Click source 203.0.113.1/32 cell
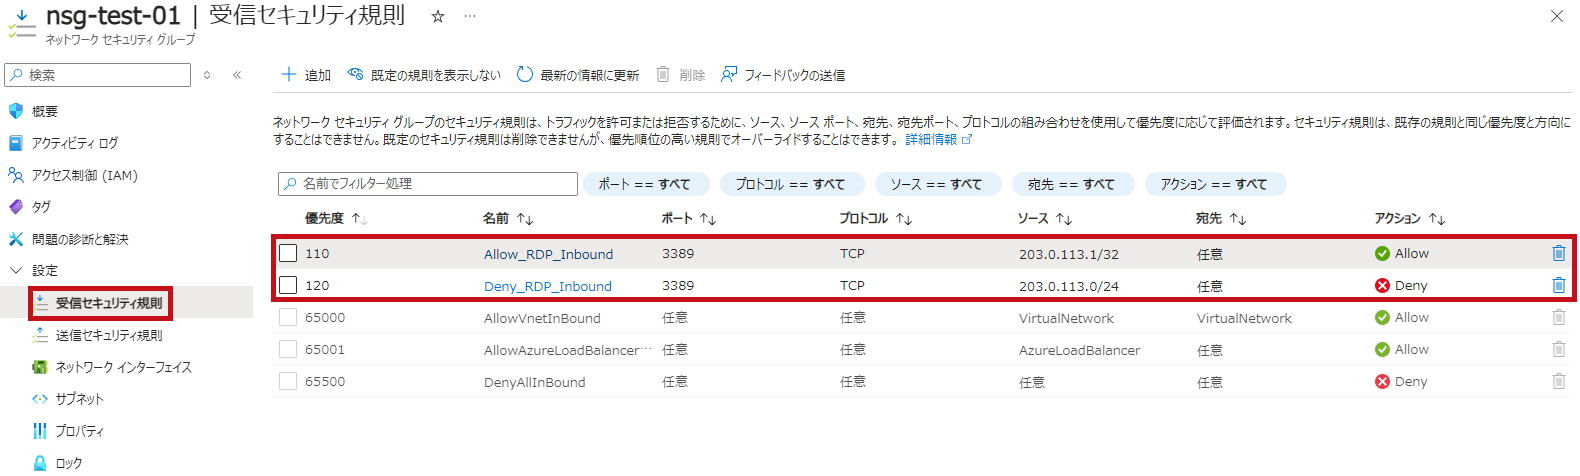1580x476 pixels. [x=1068, y=254]
